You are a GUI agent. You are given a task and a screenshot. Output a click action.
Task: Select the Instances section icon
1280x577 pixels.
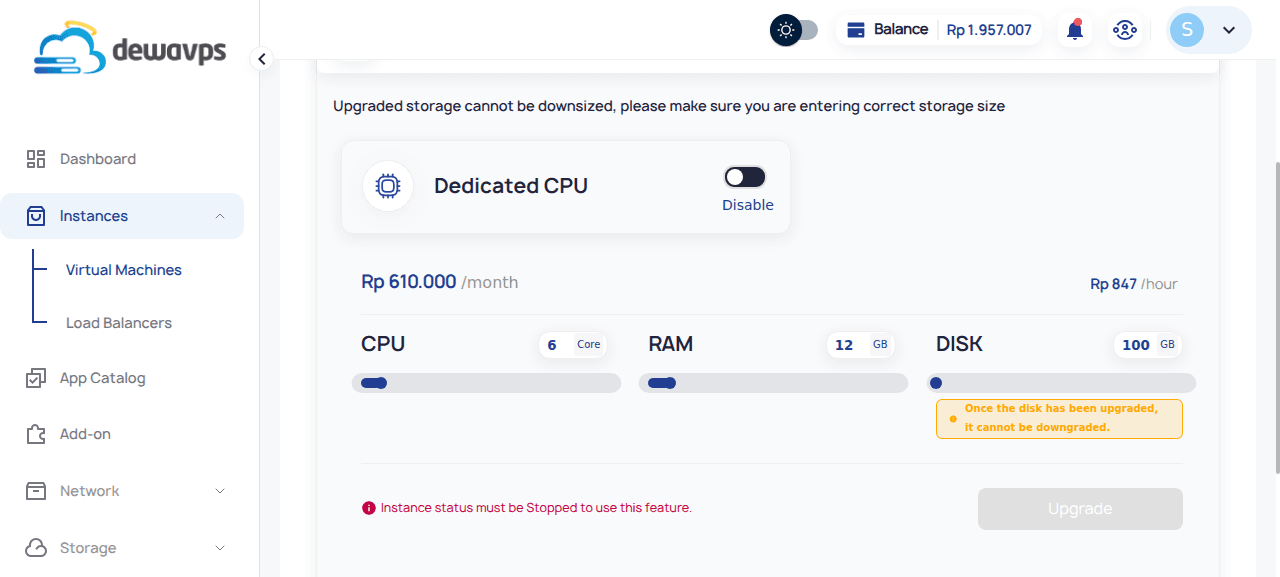pyautogui.click(x=36, y=215)
